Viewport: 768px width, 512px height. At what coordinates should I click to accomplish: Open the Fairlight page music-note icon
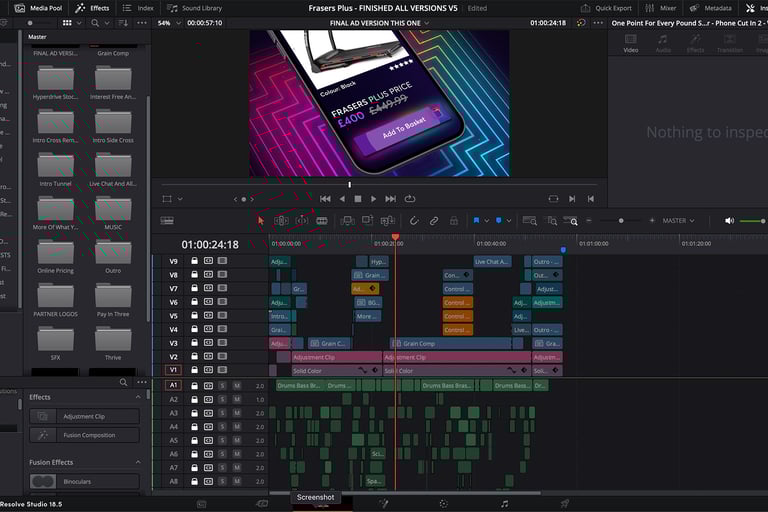pos(504,503)
